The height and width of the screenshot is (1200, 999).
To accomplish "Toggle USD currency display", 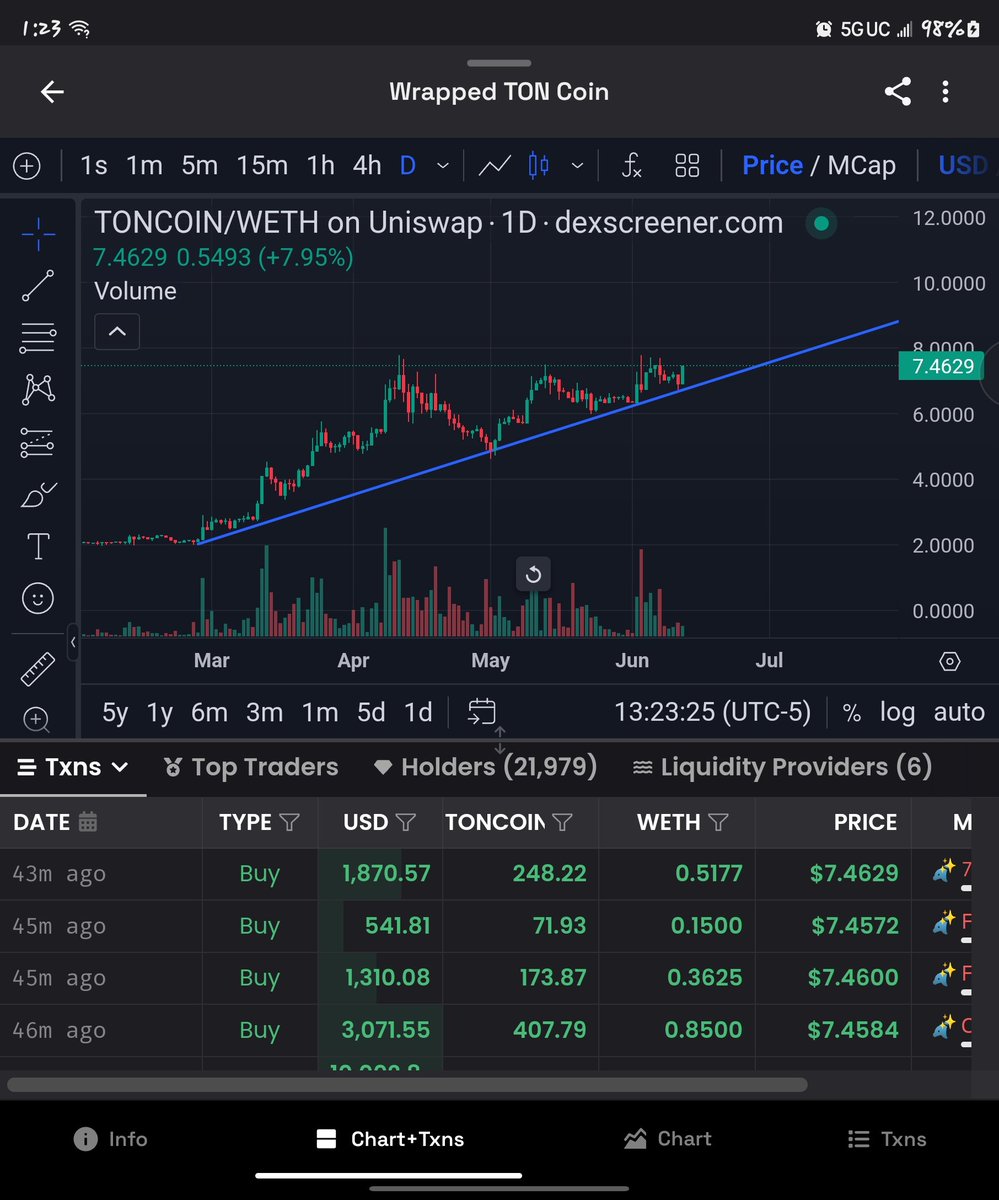I will (964, 166).
